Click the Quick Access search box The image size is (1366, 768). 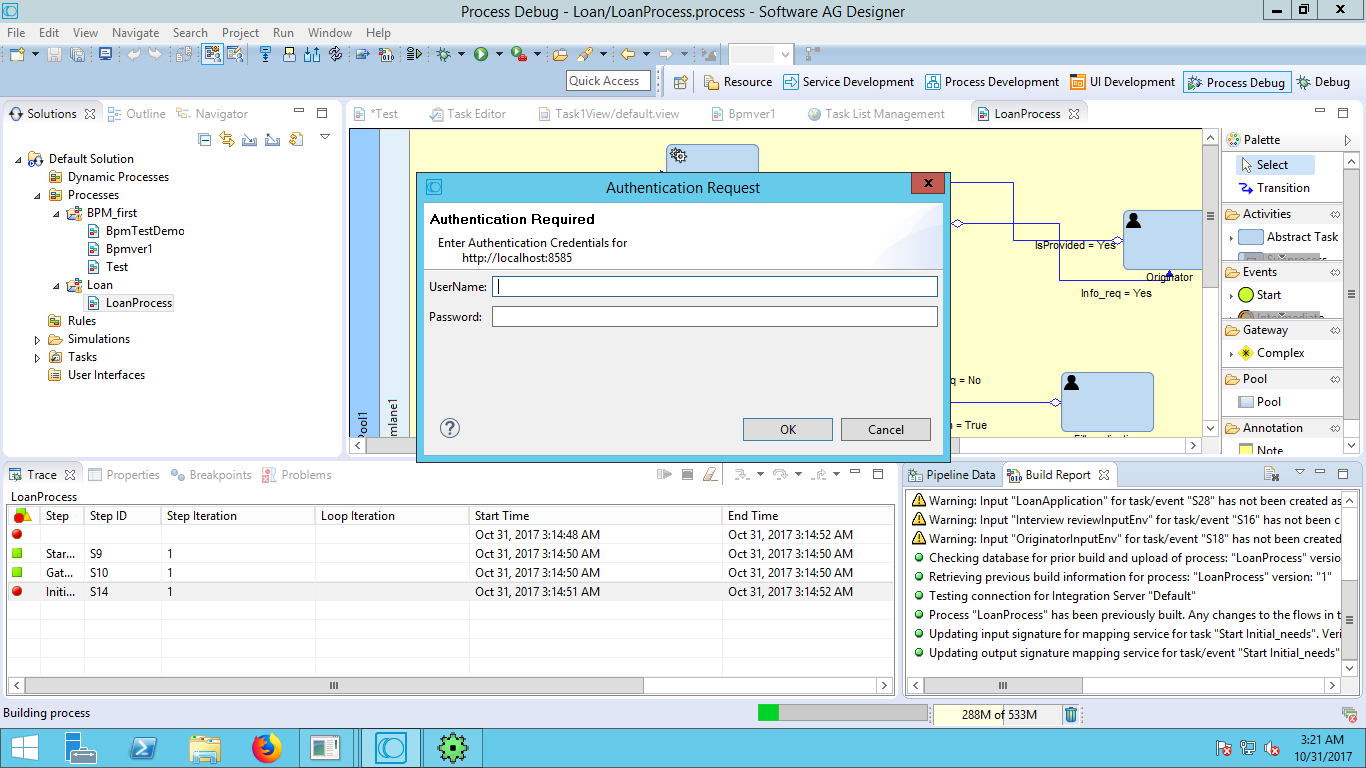tap(608, 81)
